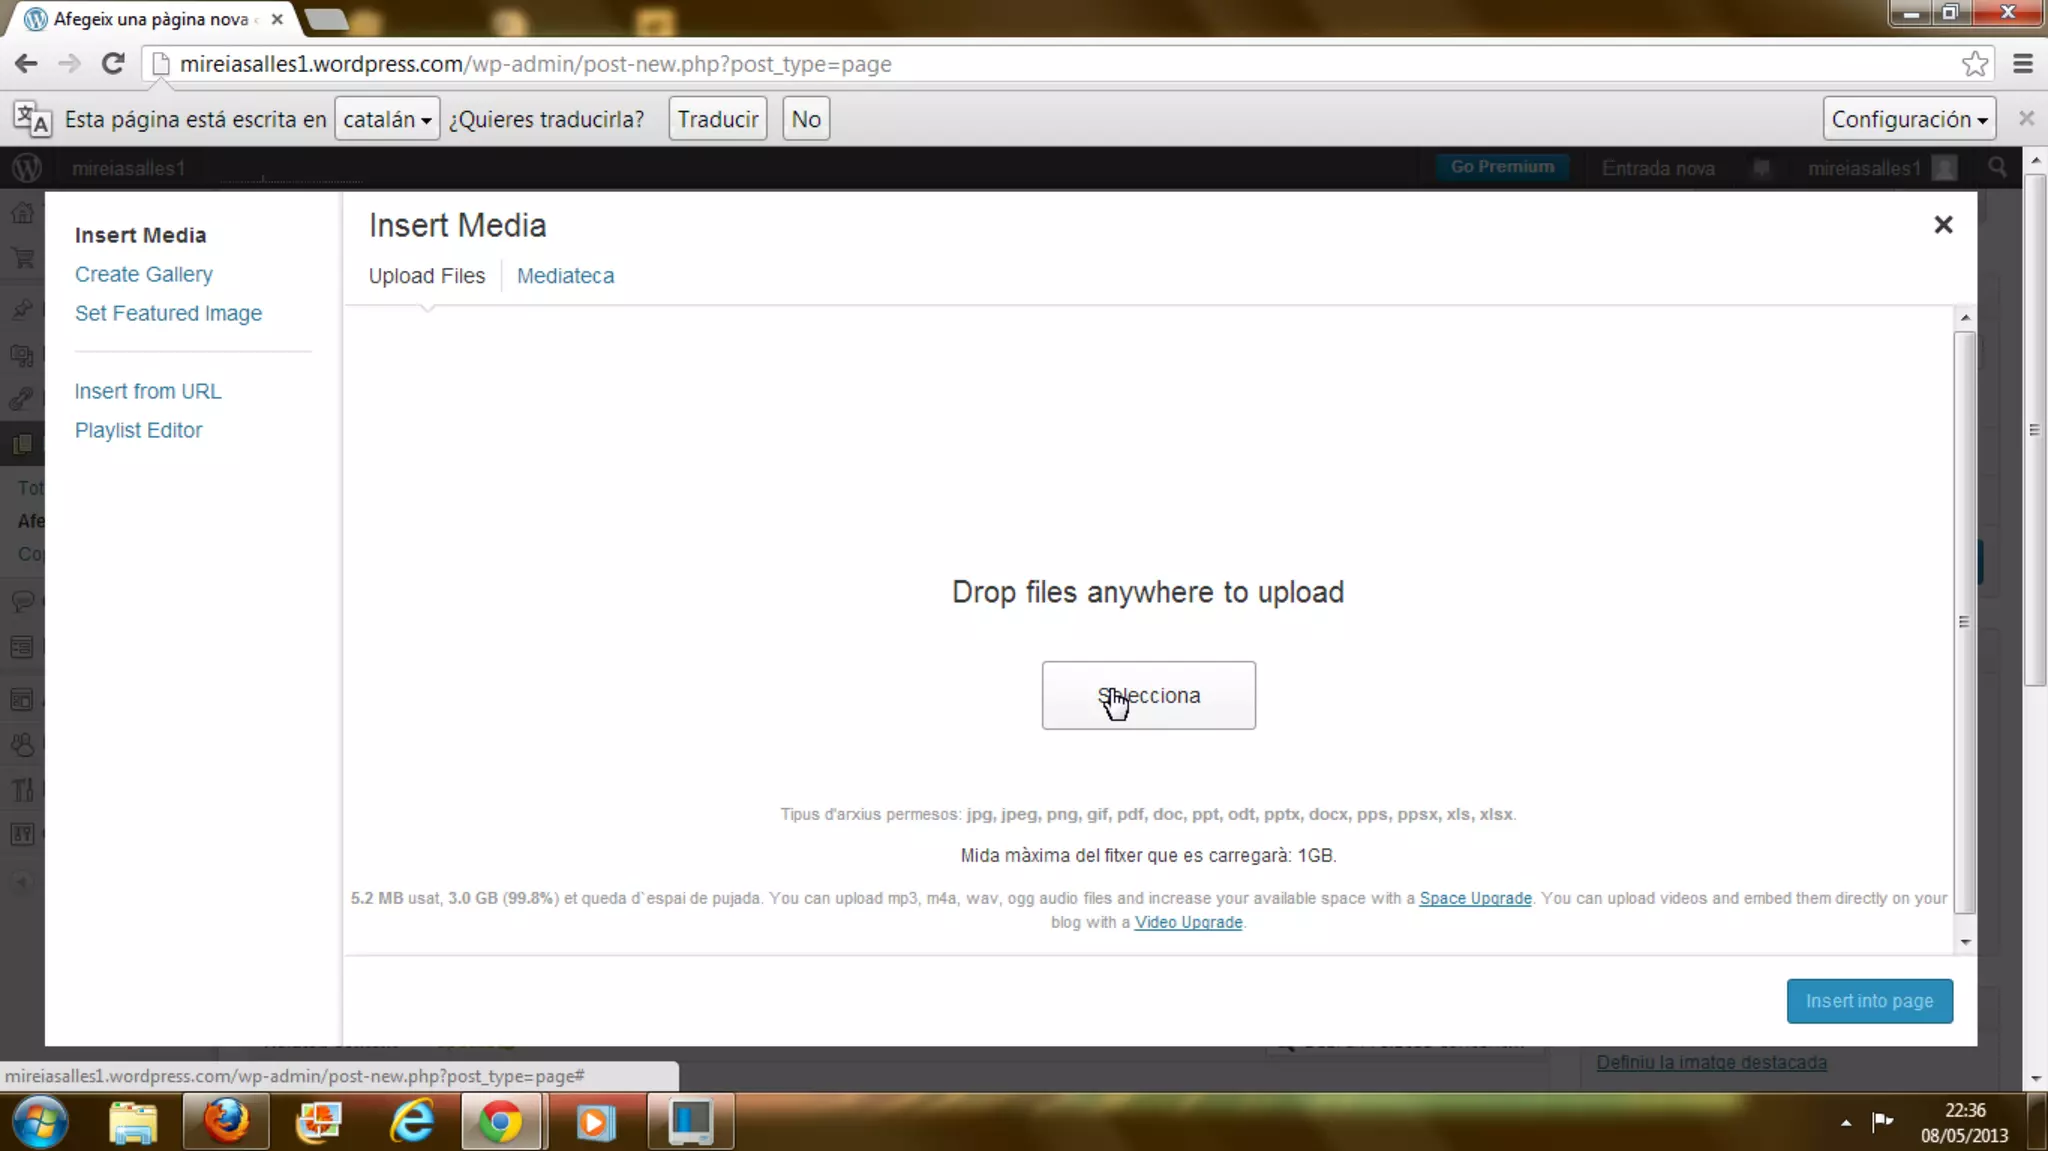Click the appearance icon in the WordPress sidebar
2048x1151 pixels.
click(23, 700)
